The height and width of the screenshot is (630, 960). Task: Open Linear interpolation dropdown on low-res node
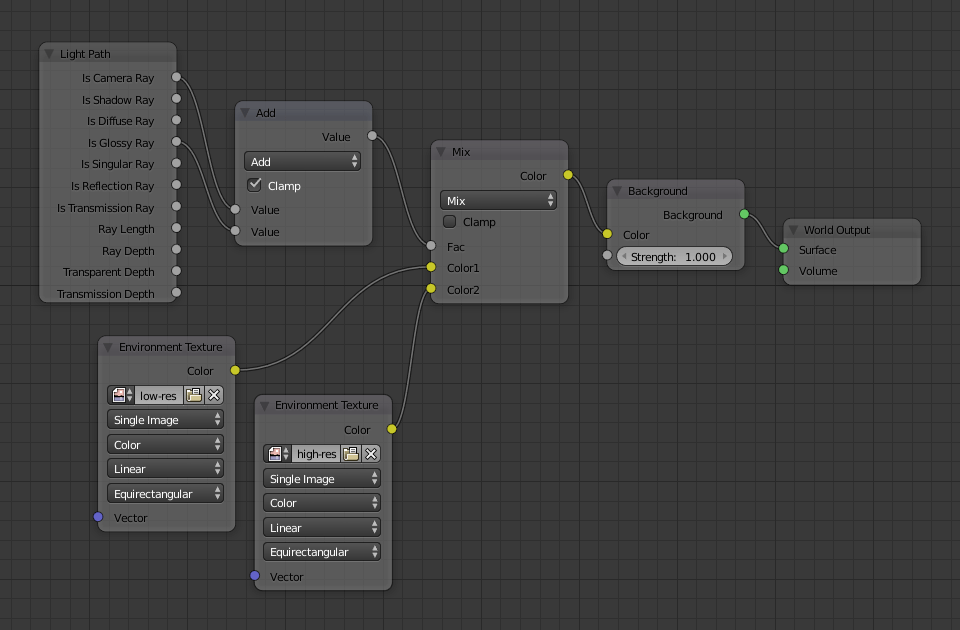click(x=165, y=468)
